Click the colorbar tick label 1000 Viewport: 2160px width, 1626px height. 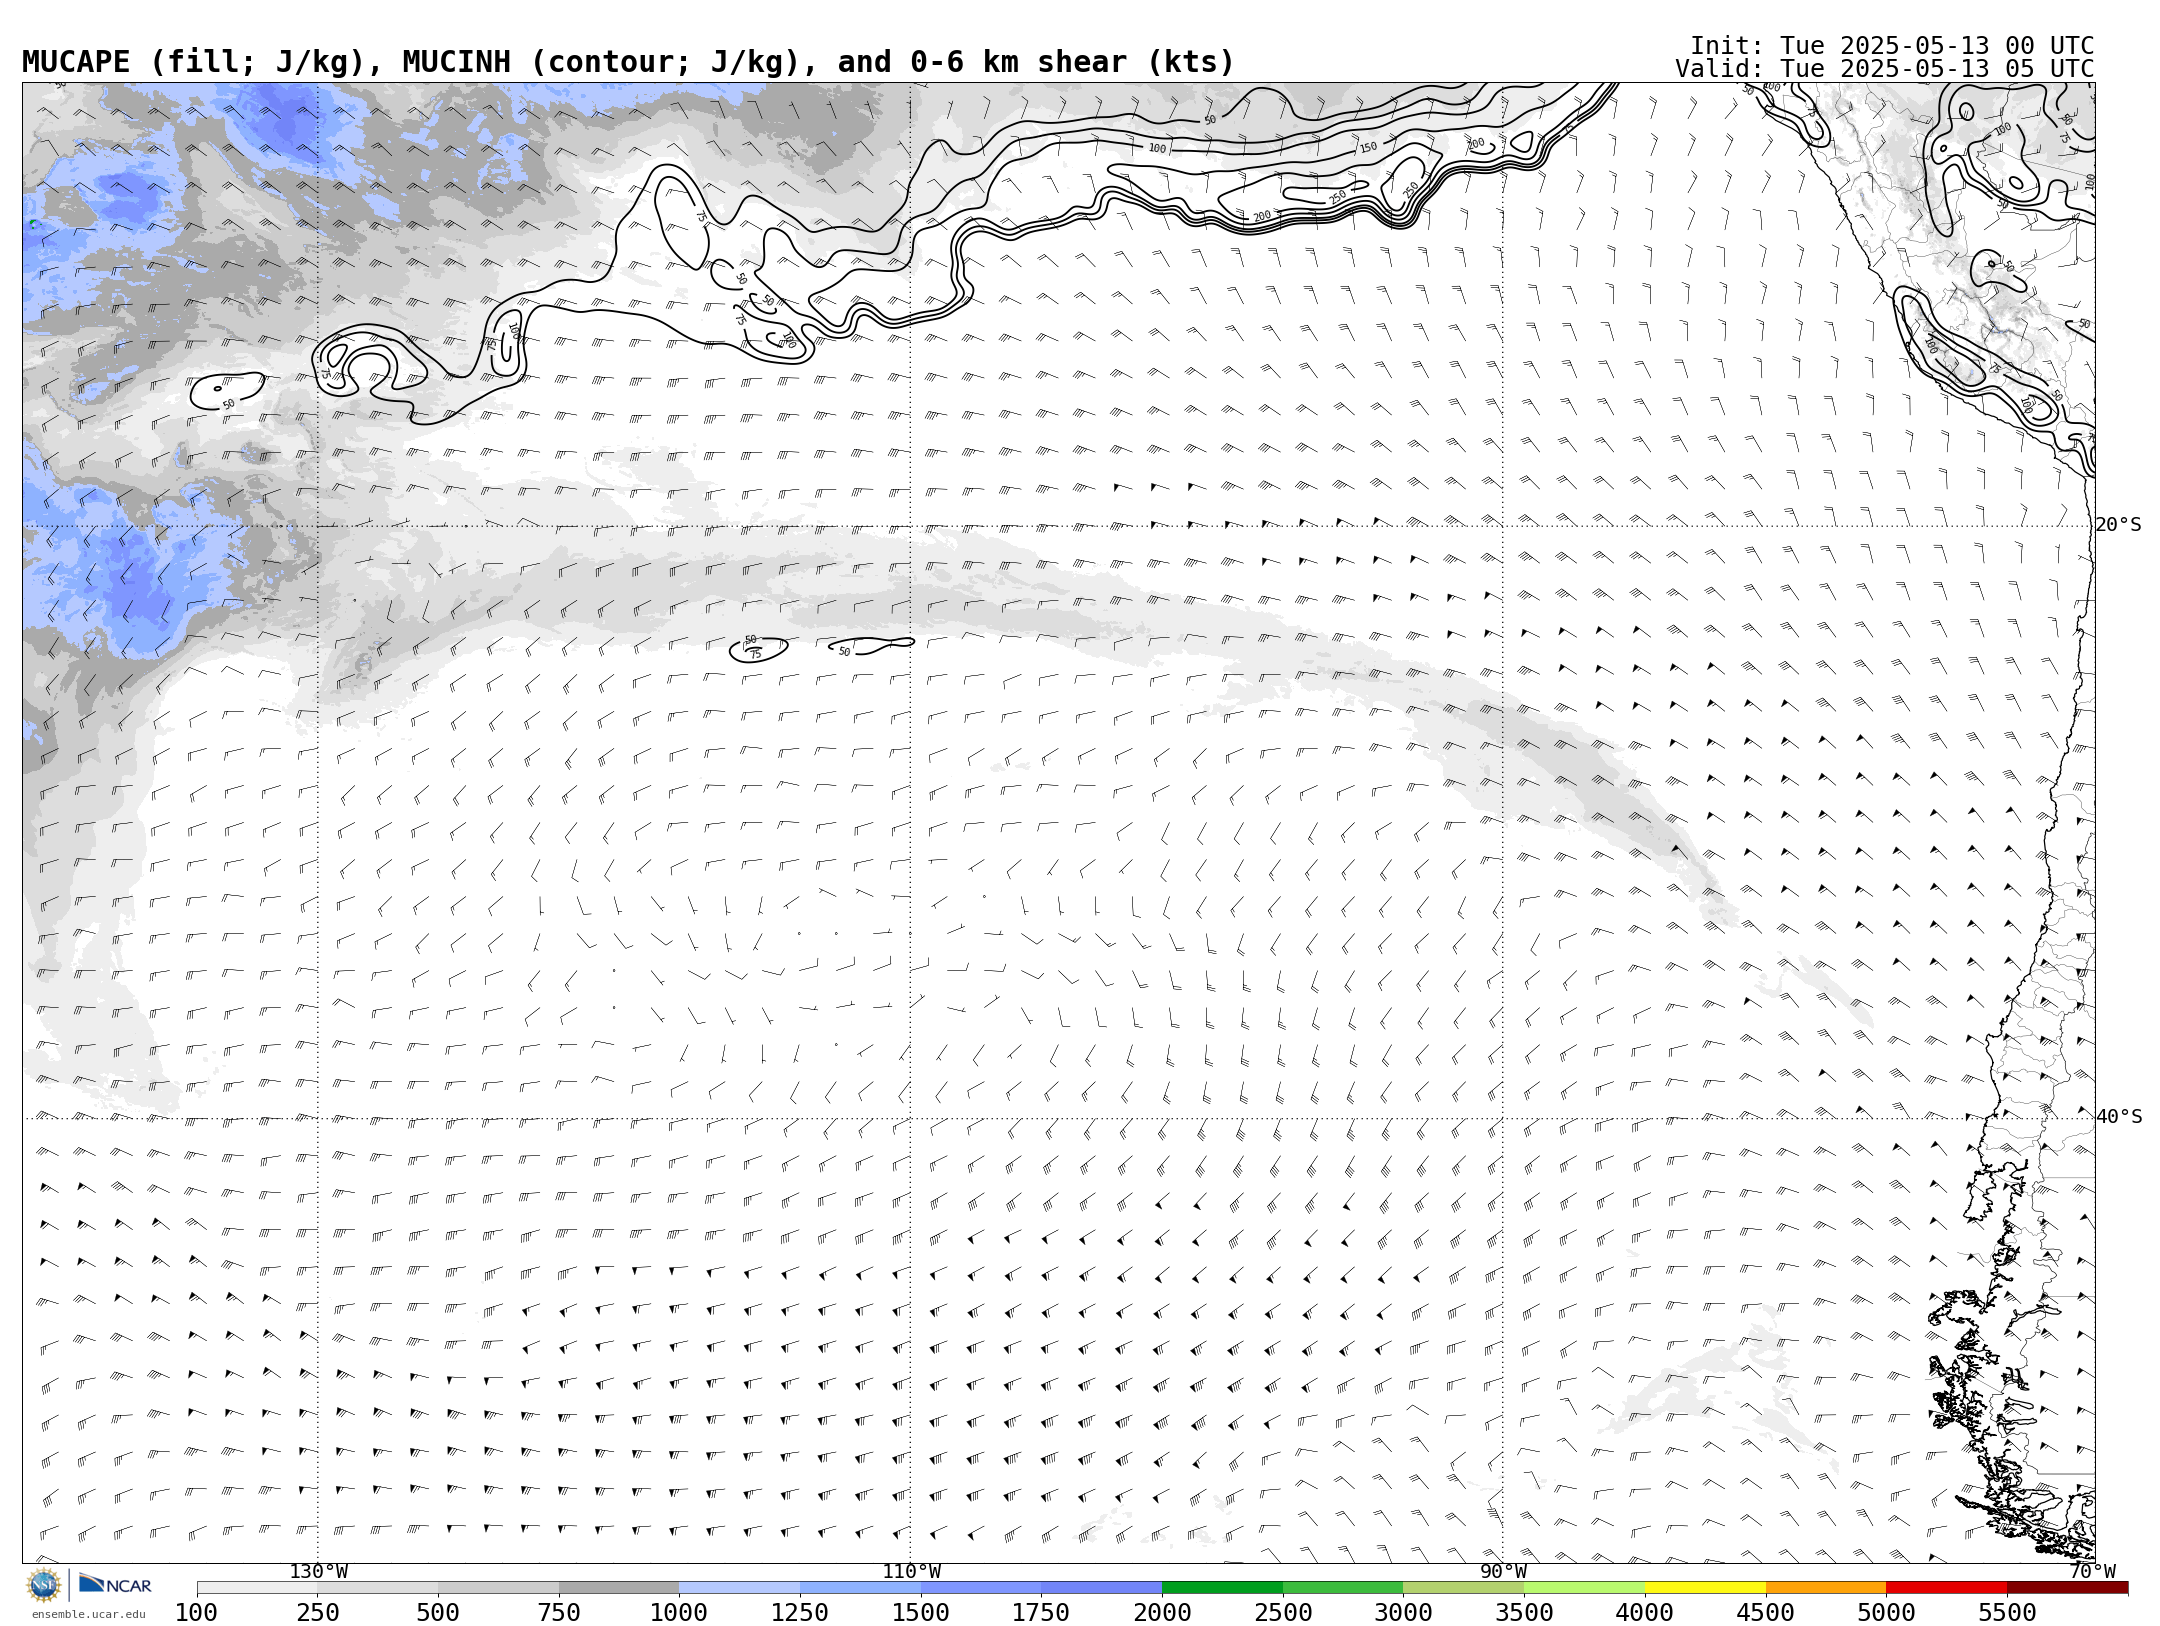[679, 1613]
